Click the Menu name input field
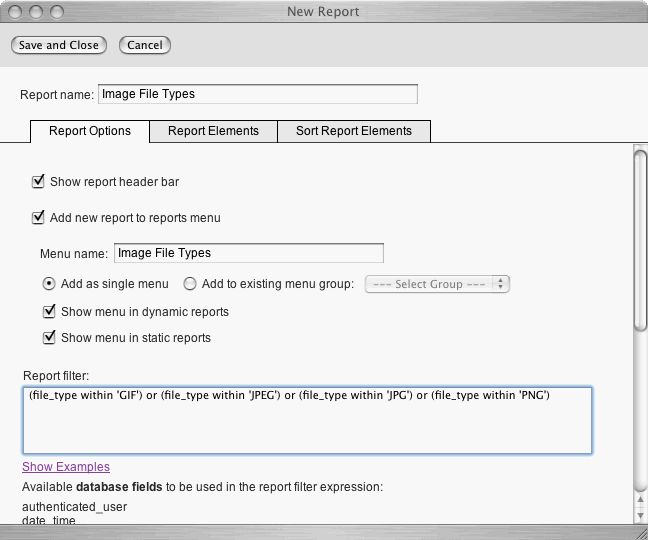This screenshot has width=648, height=540. (249, 253)
